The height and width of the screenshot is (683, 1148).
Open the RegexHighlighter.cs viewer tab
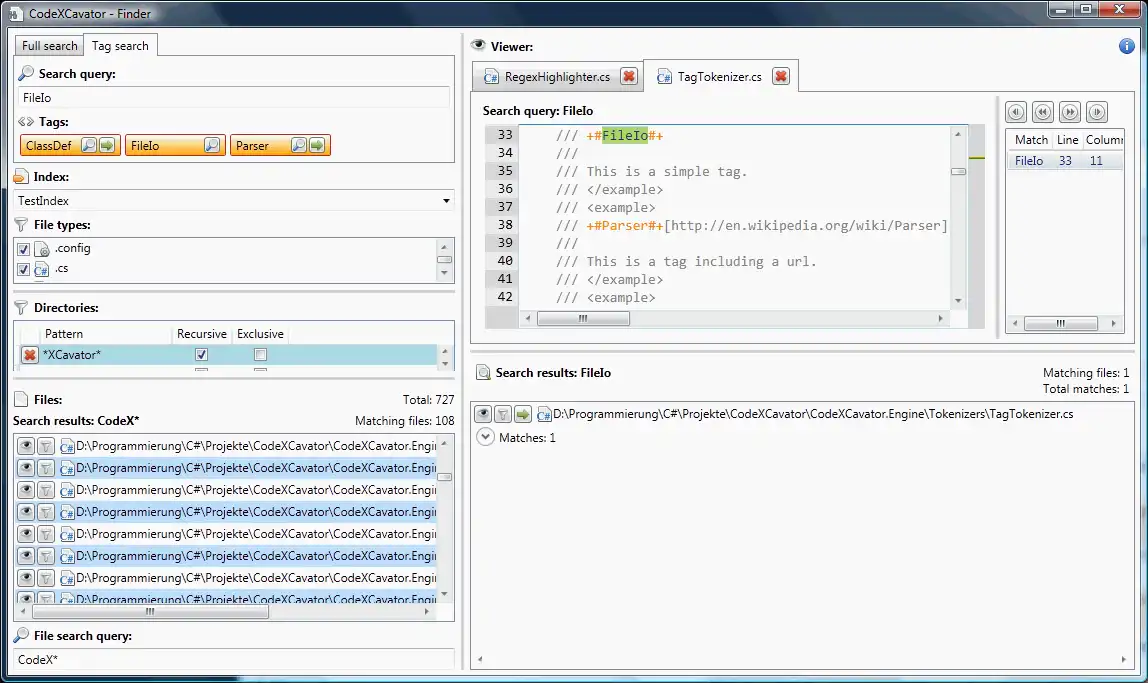coord(557,77)
